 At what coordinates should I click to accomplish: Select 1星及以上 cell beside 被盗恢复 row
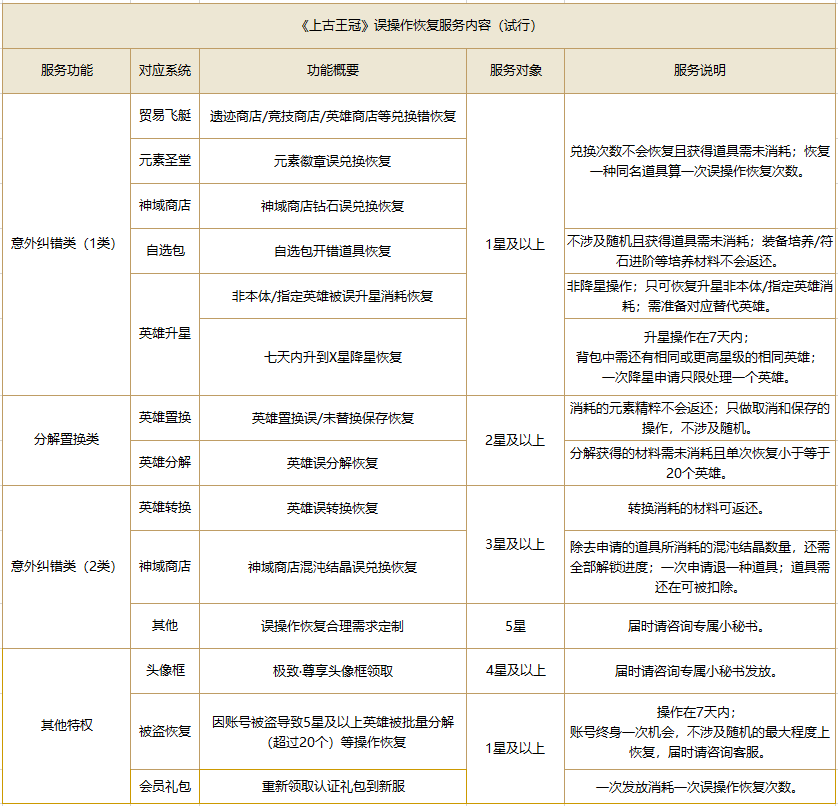[x=515, y=748]
